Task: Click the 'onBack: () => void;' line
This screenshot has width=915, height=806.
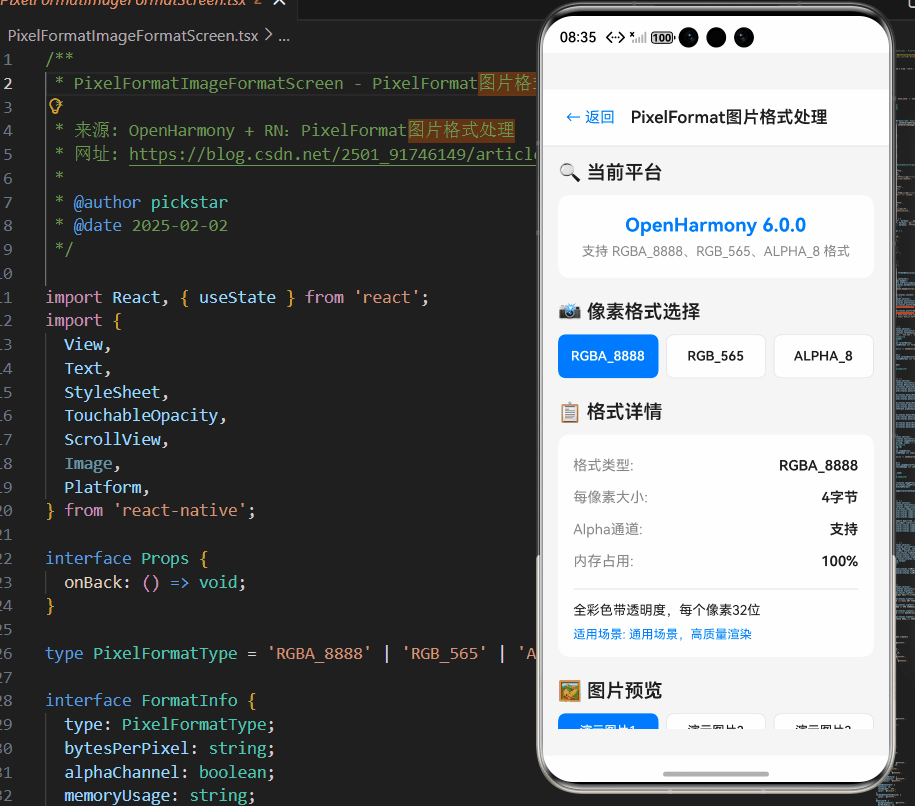Action: 155,582
